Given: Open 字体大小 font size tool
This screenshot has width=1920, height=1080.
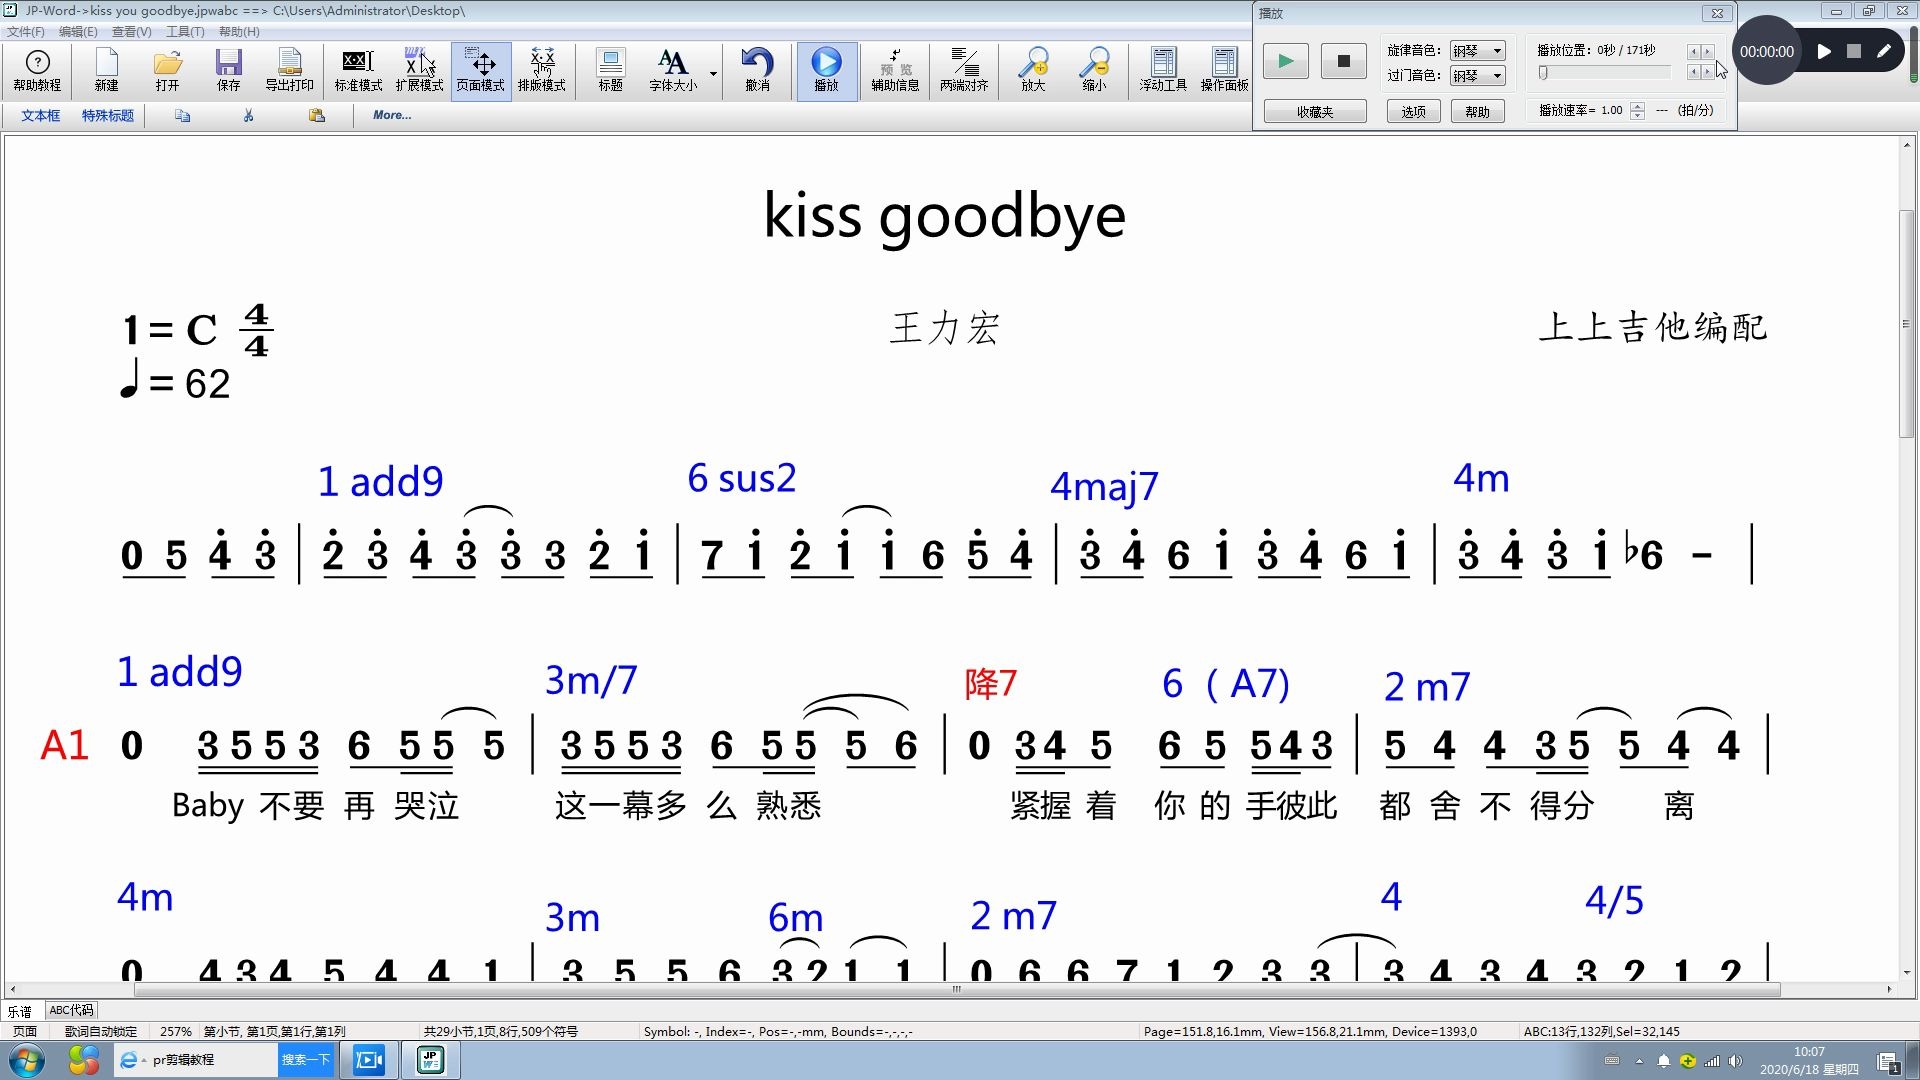Looking at the screenshot, I should [x=673, y=70].
